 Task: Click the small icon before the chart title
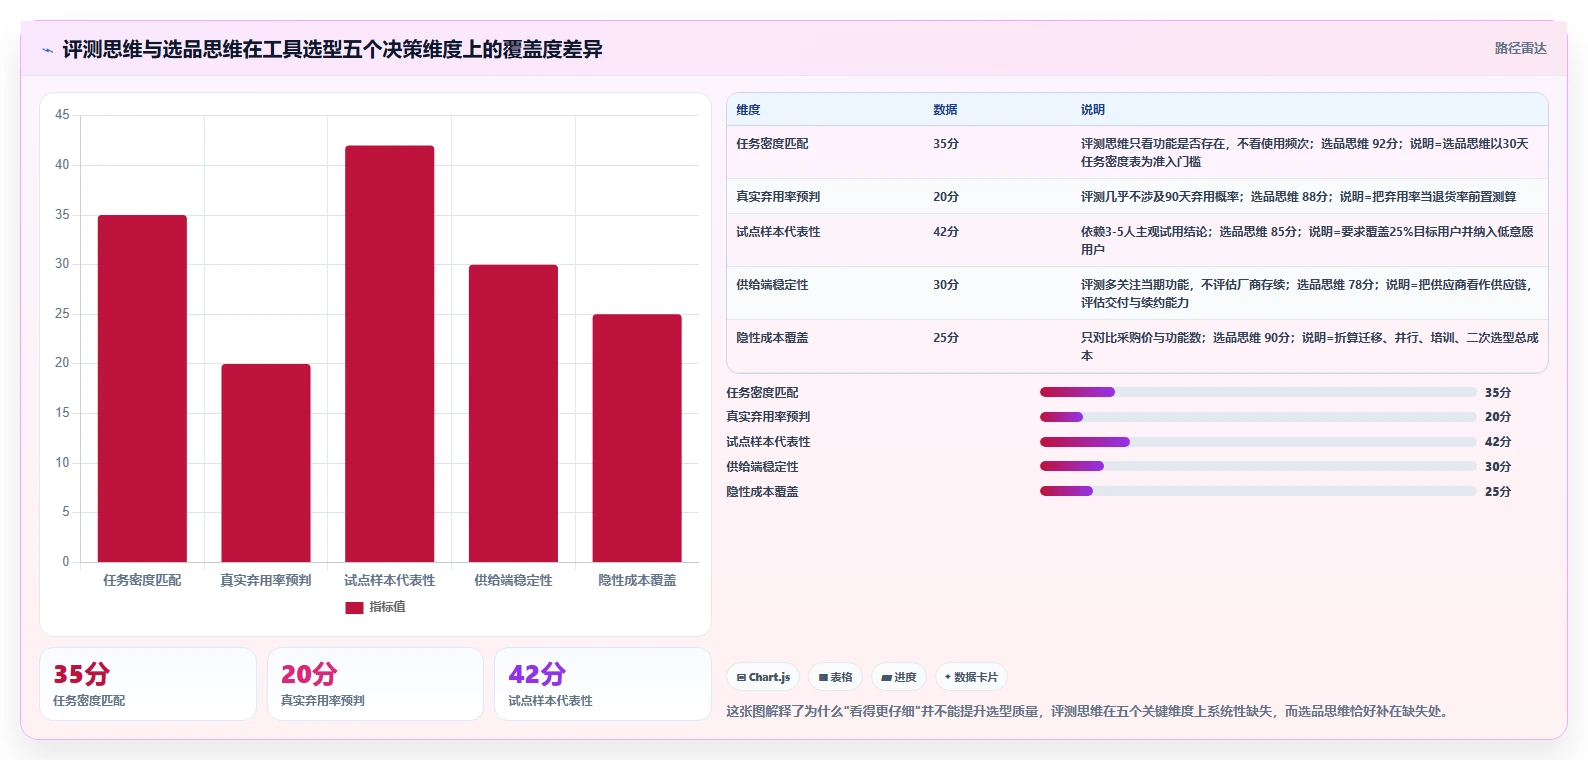tap(47, 50)
